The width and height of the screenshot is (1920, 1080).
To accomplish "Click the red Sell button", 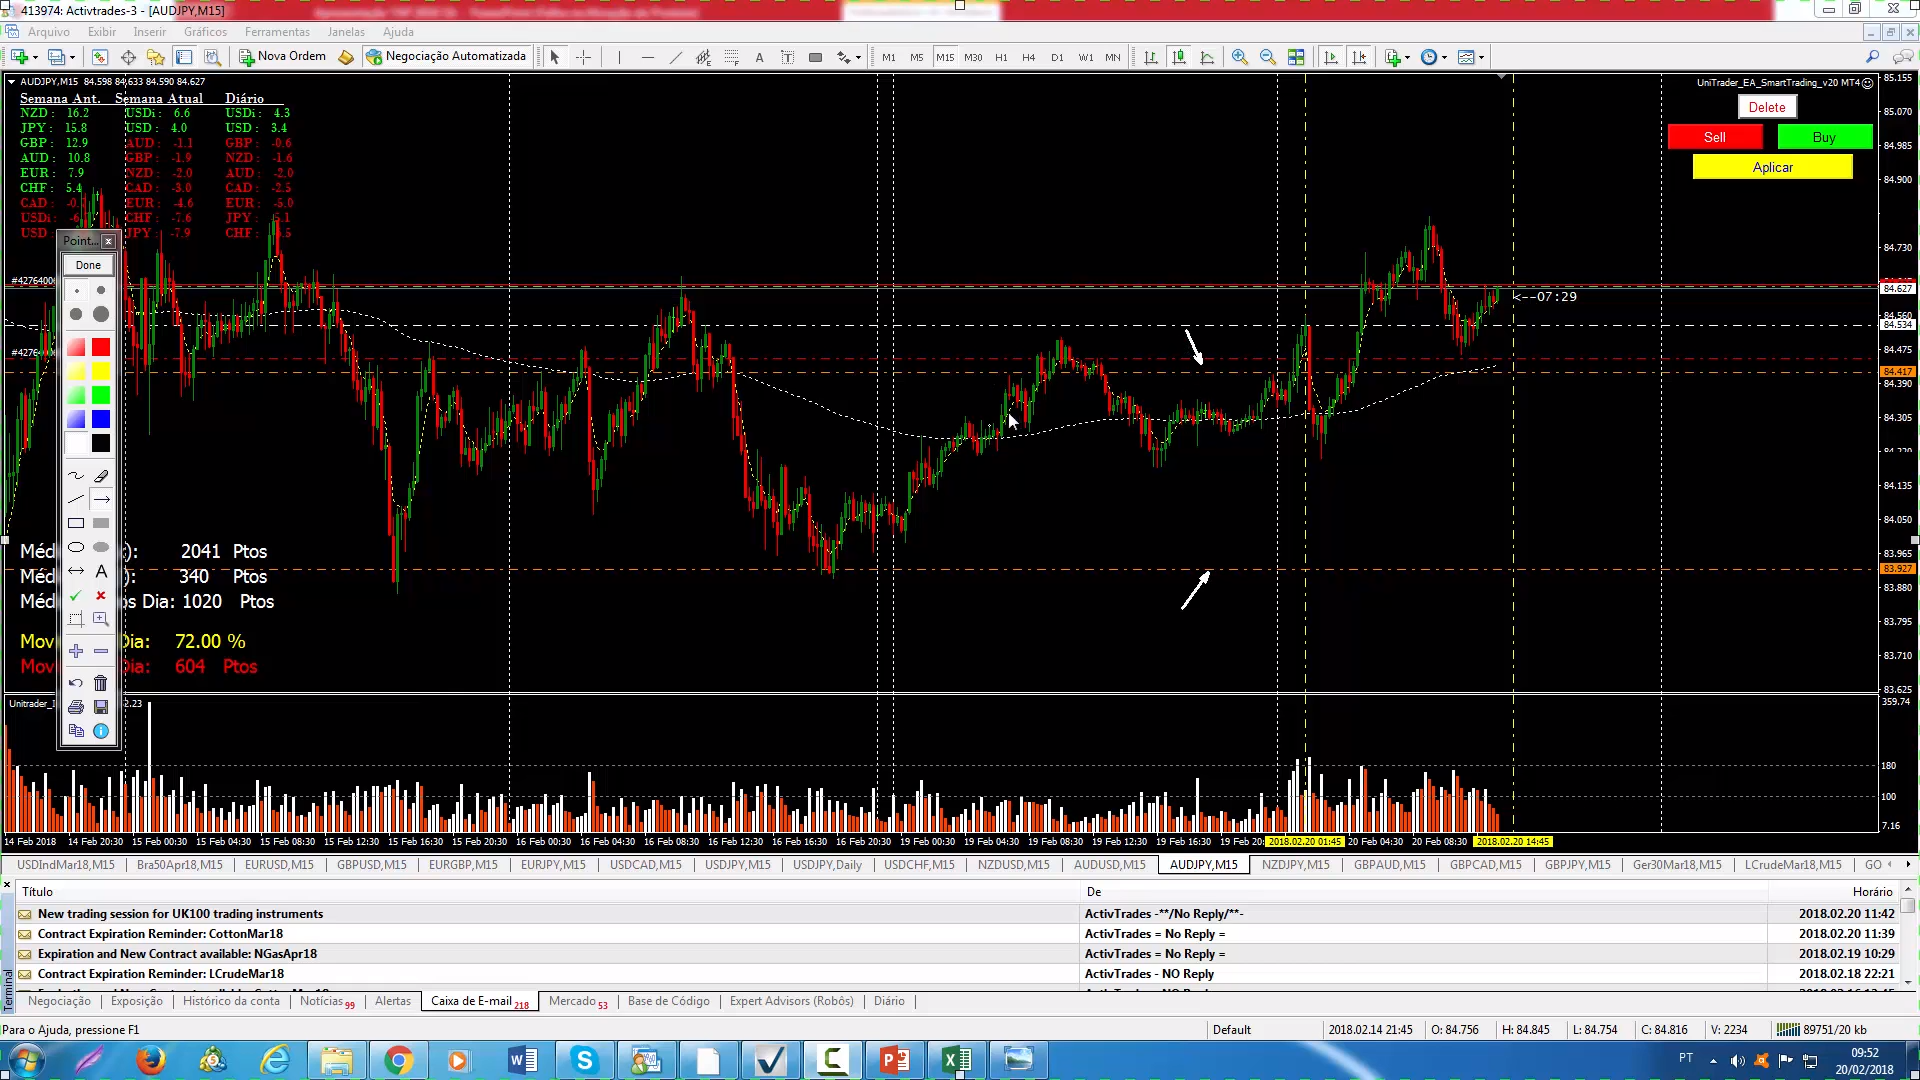I will [x=1715, y=137].
